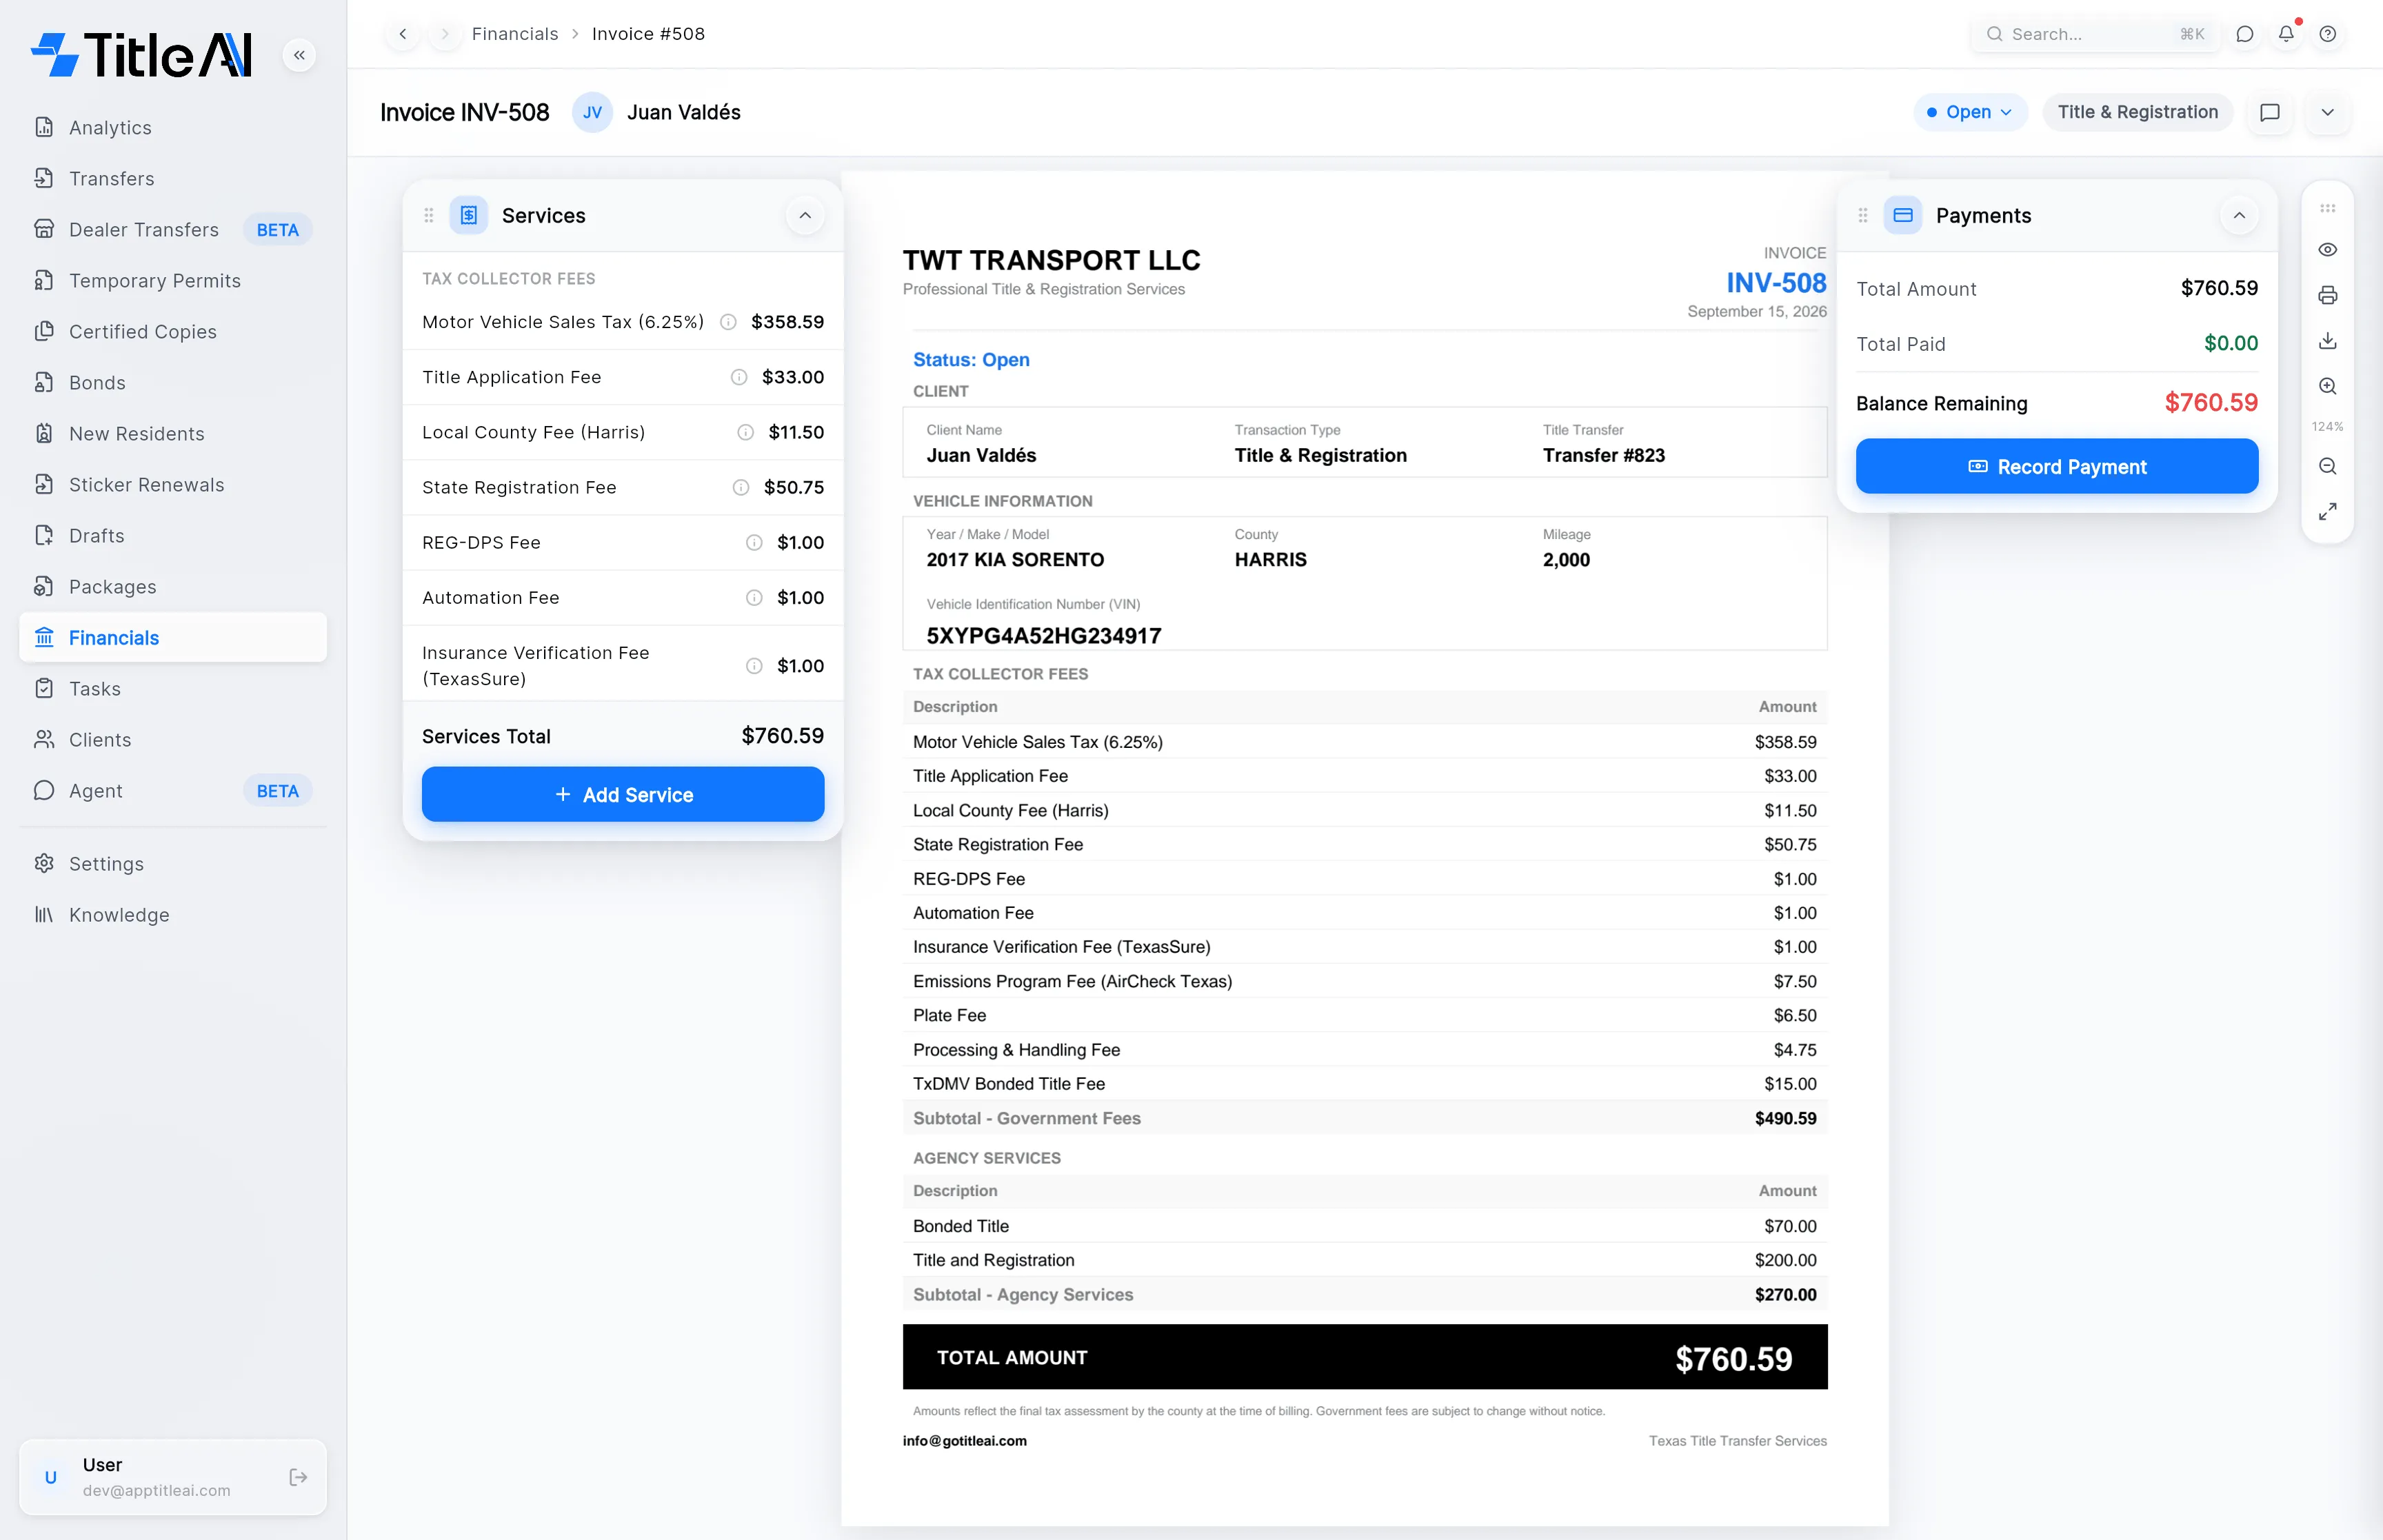Click the Title & Registration tag
2383x1540 pixels.
click(x=2137, y=112)
